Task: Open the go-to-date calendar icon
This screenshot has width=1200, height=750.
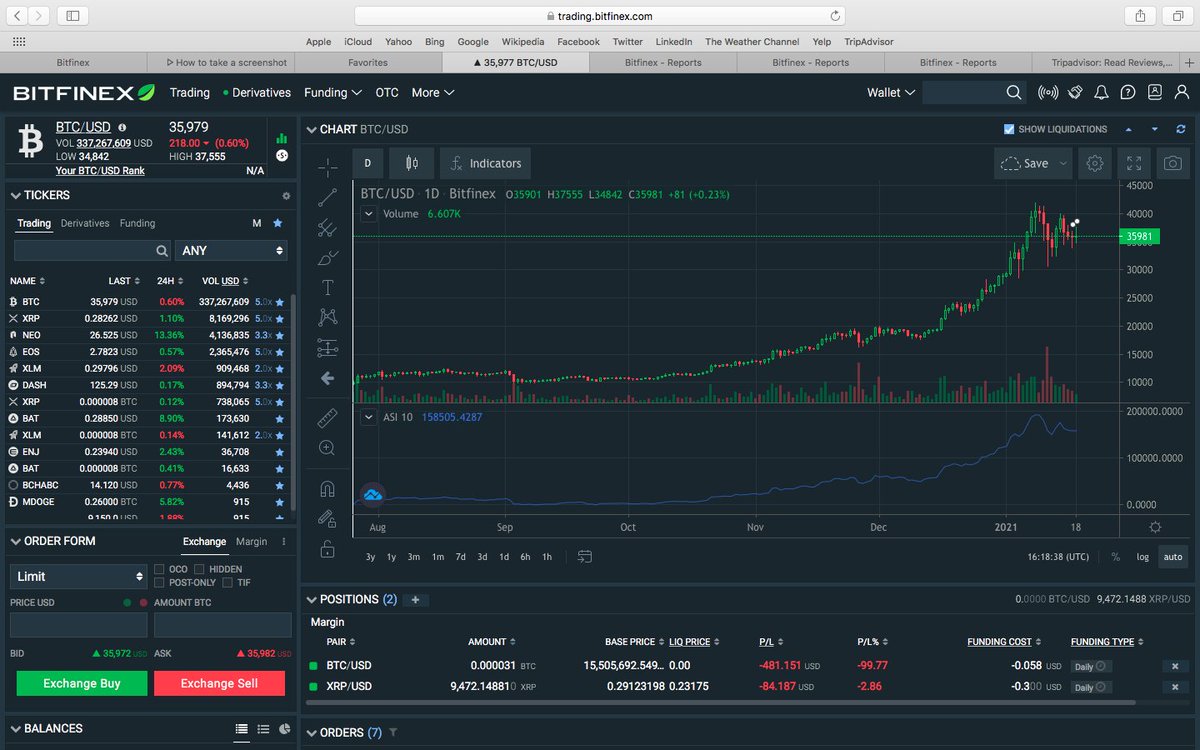Action: pyautogui.click(x=585, y=556)
